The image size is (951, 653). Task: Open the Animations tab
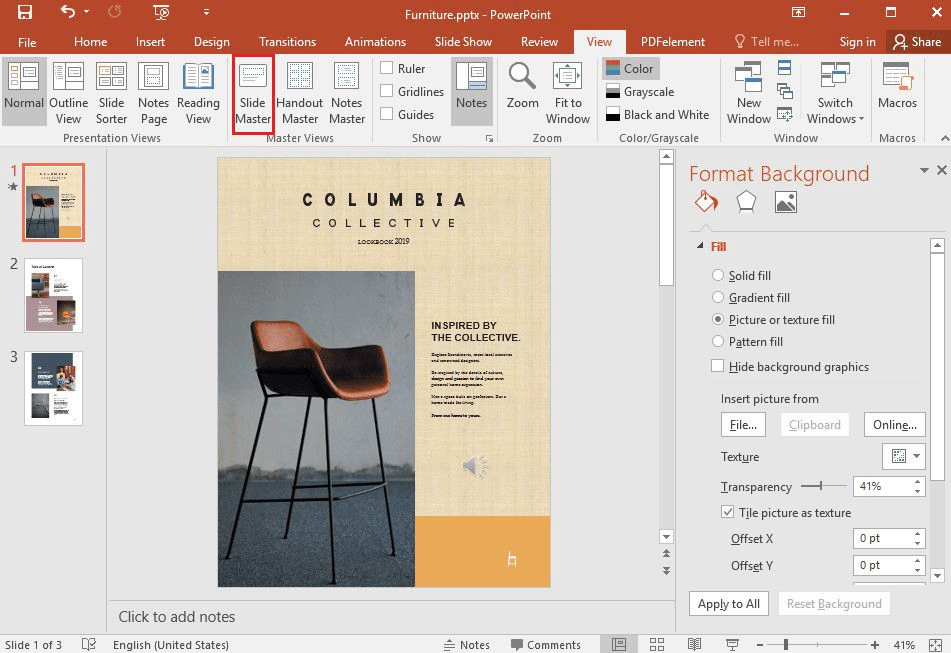pos(375,42)
